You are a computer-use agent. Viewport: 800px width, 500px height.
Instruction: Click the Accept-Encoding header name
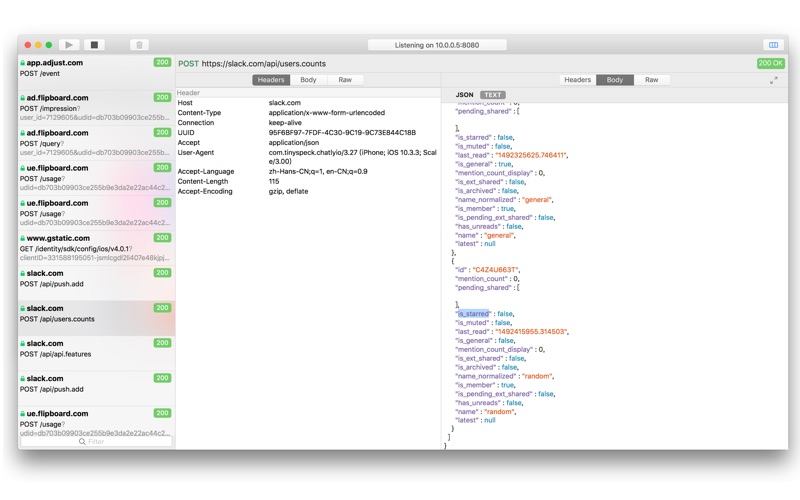click(205, 191)
